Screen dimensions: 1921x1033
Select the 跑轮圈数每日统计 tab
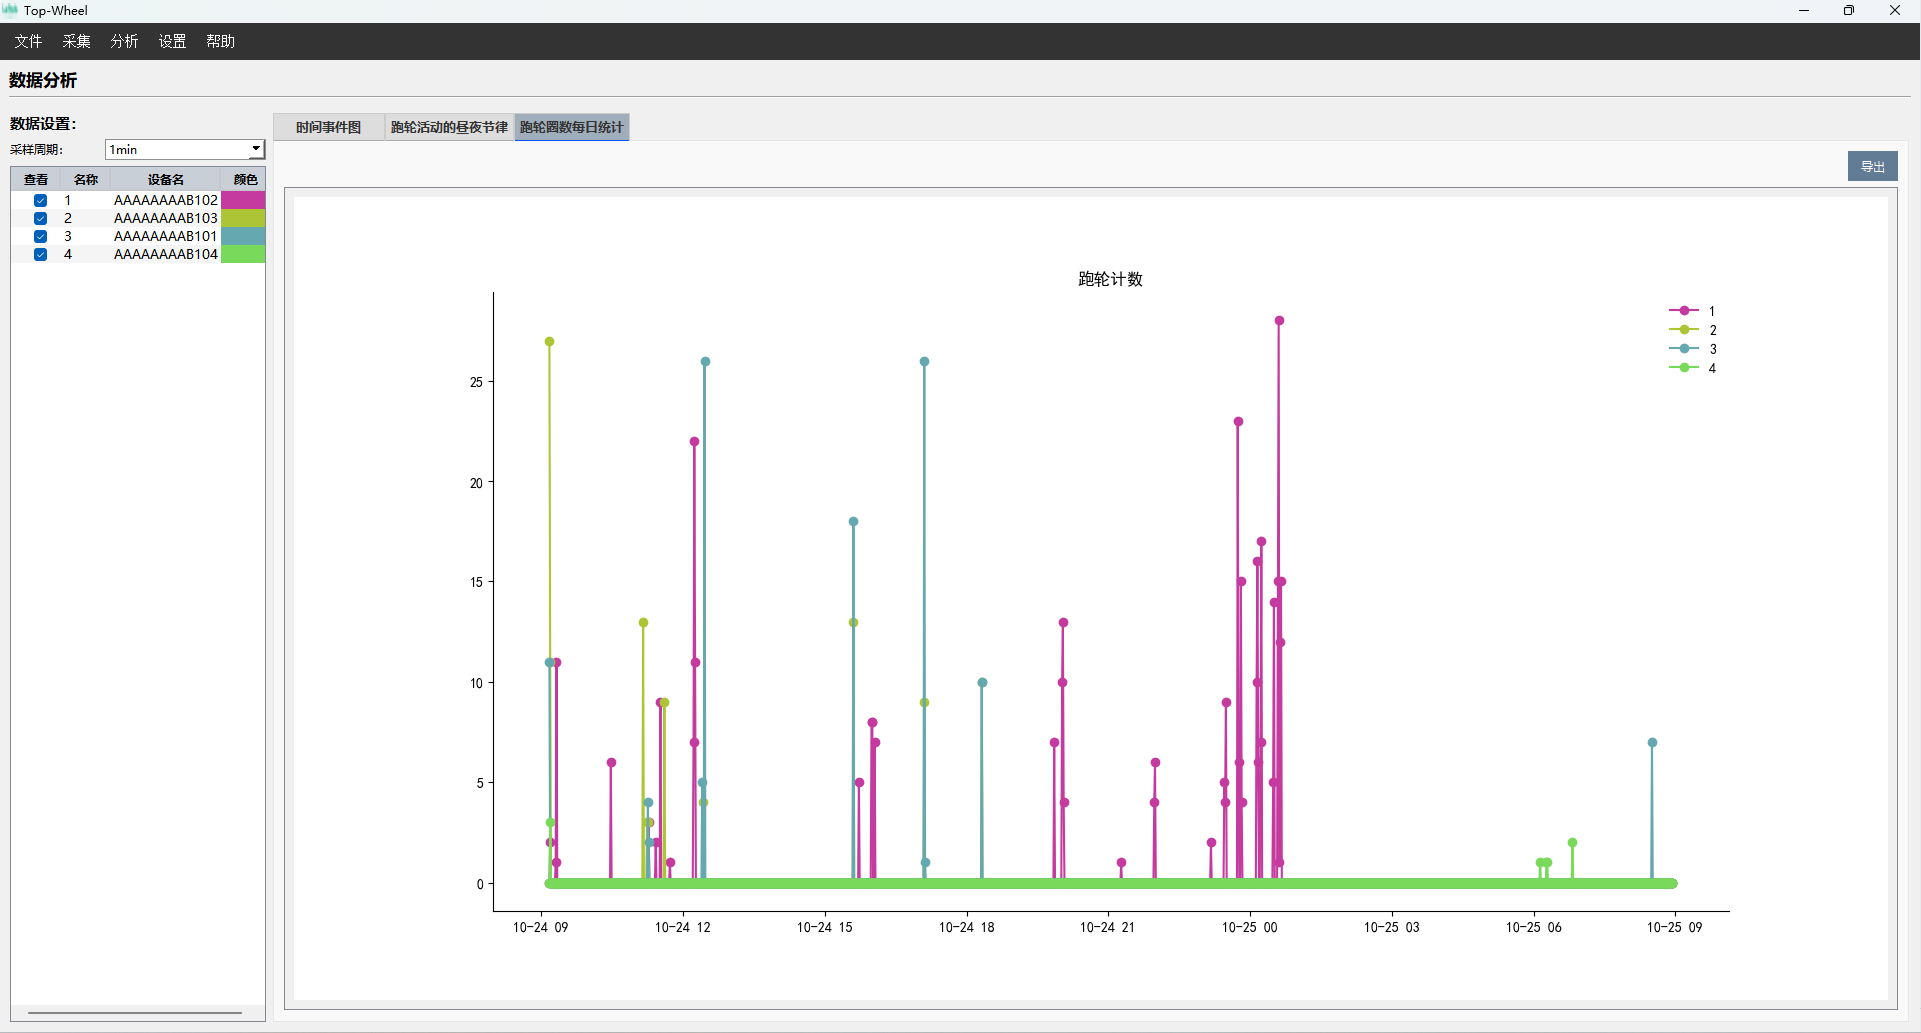click(571, 127)
